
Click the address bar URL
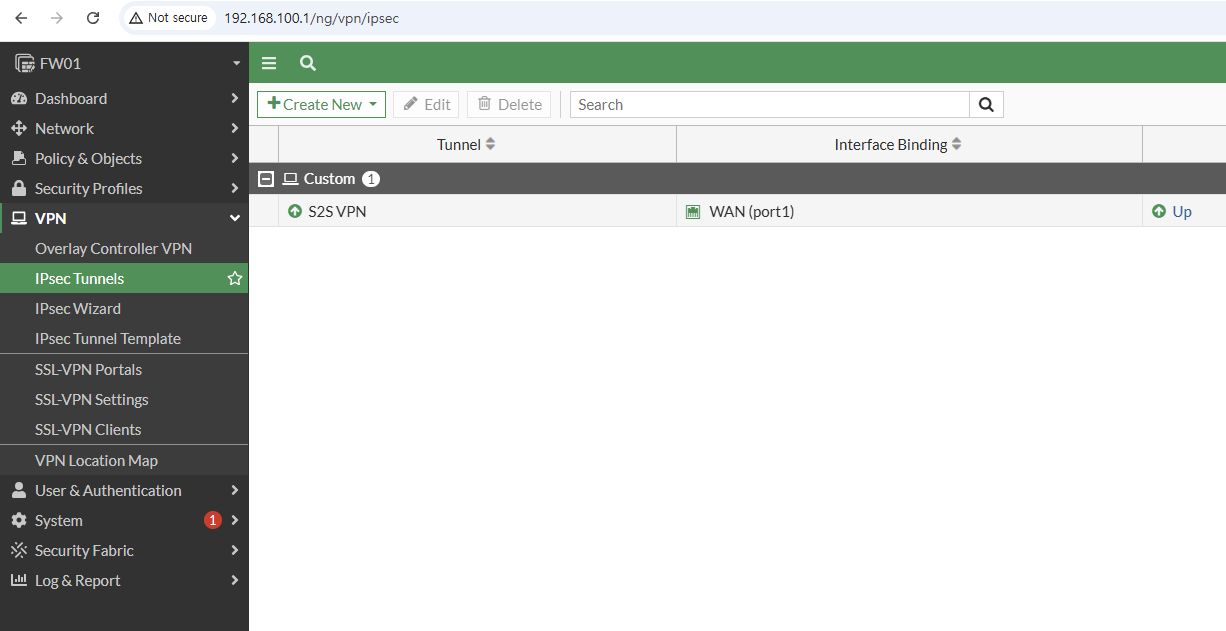pos(311,18)
